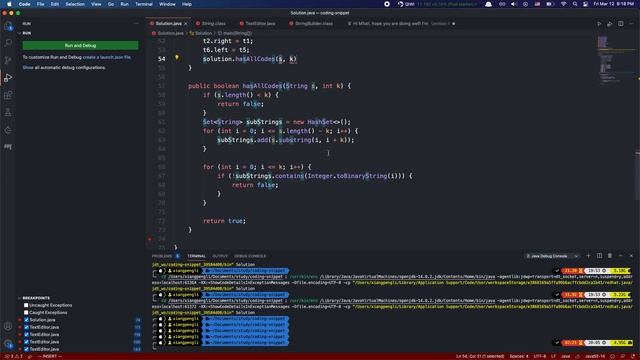The image size is (640, 360).
Task: Click Show all automatic debug configurations link
Action: pyautogui.click(x=64, y=67)
